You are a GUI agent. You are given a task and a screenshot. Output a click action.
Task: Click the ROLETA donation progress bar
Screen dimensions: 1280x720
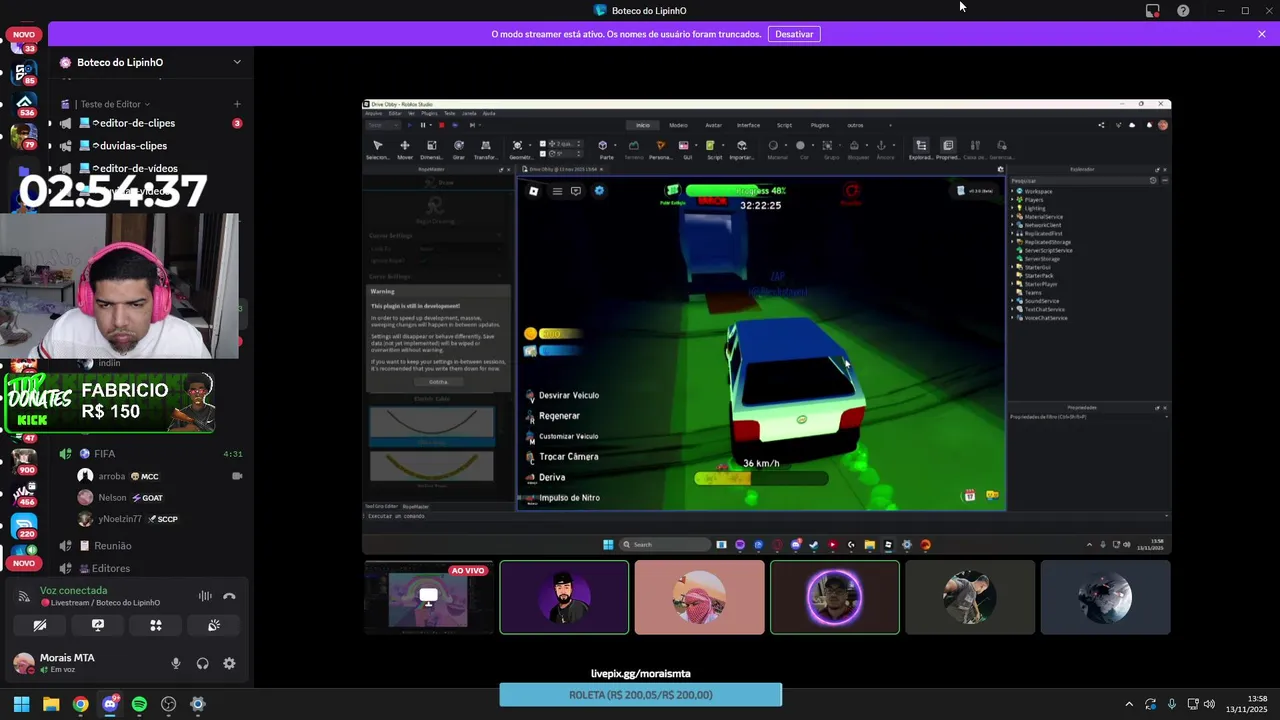tap(641, 695)
